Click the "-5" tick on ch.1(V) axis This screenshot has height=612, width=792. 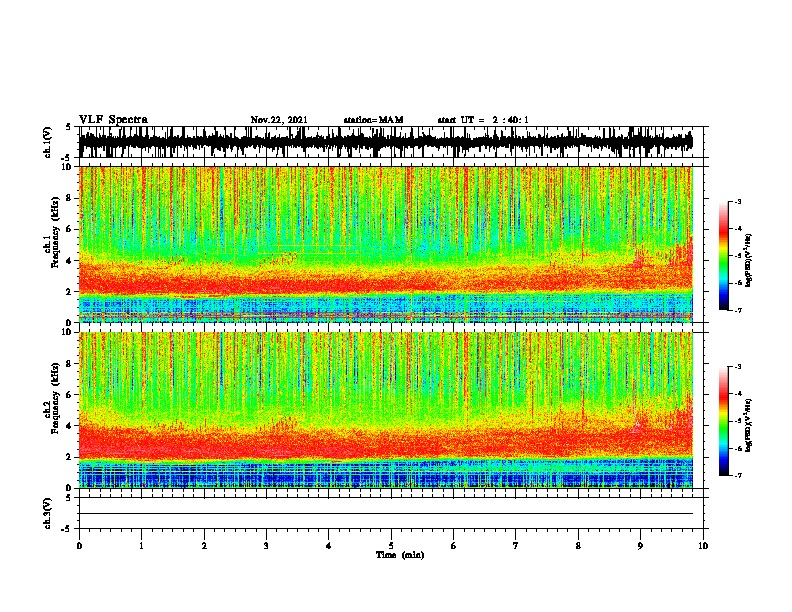pyautogui.click(x=66, y=158)
